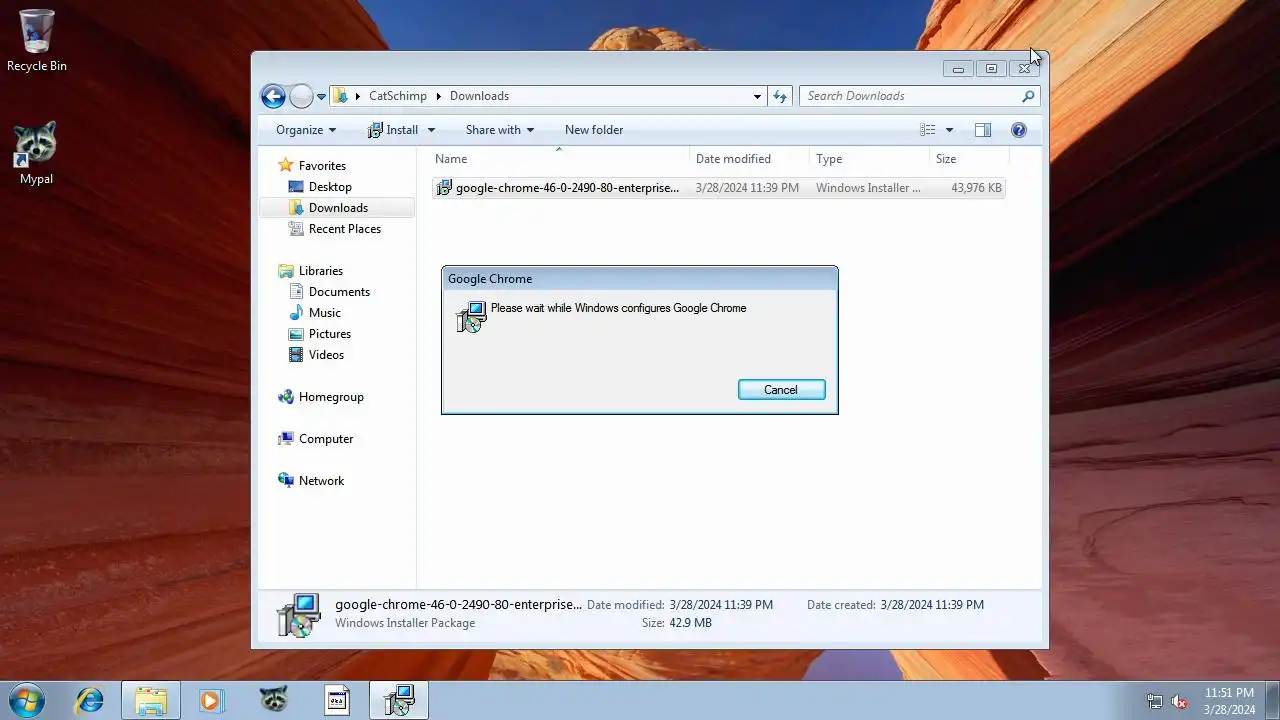Minimize the Downloads Explorer window

coord(958,69)
